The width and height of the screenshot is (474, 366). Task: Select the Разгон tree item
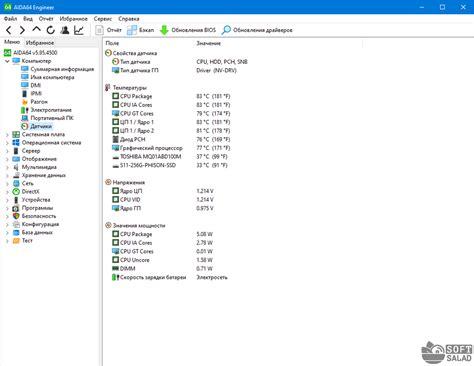34,102
